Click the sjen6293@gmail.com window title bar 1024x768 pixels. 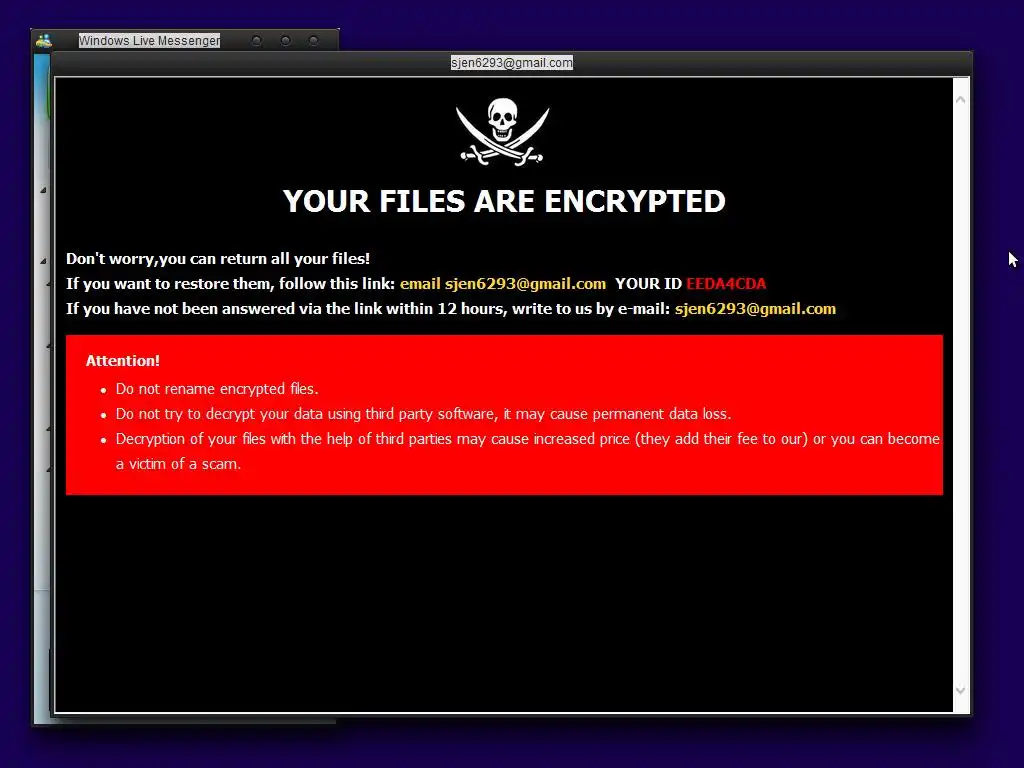coord(511,63)
